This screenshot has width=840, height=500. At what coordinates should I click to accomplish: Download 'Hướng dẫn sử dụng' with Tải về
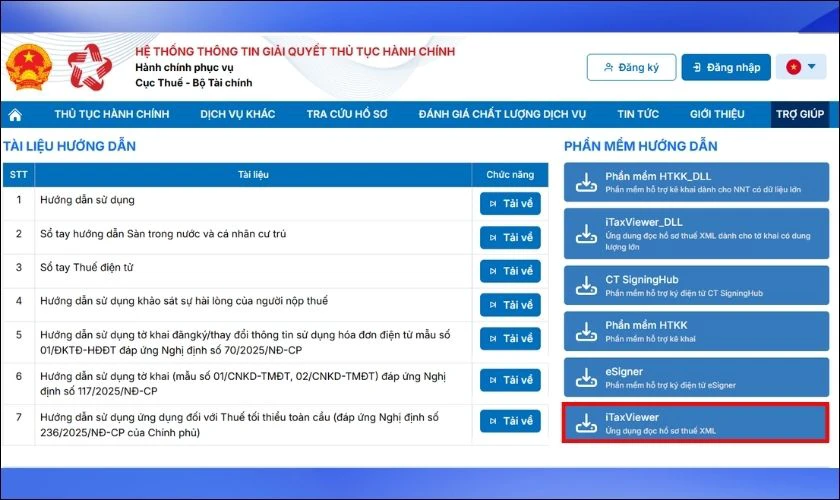pos(510,204)
